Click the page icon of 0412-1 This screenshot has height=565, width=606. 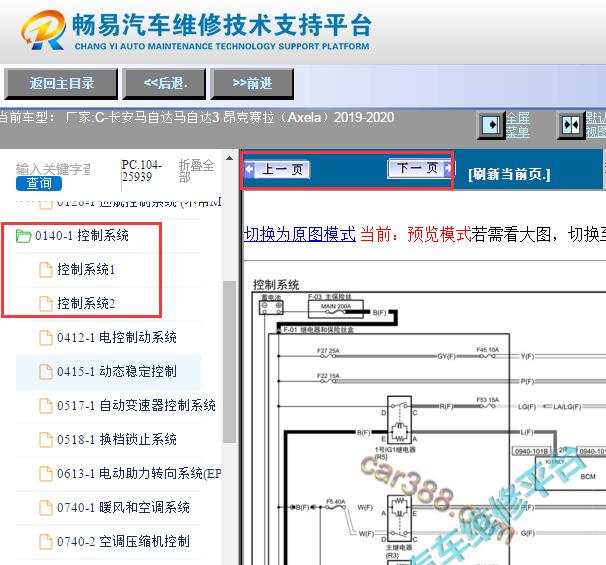click(46, 337)
